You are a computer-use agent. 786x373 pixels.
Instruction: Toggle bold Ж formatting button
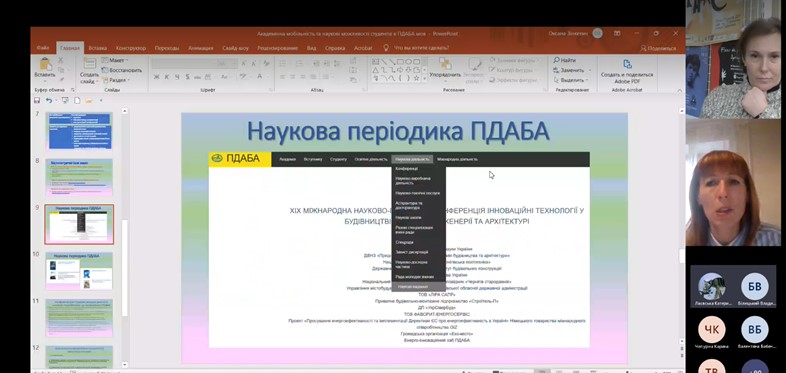click(157, 77)
